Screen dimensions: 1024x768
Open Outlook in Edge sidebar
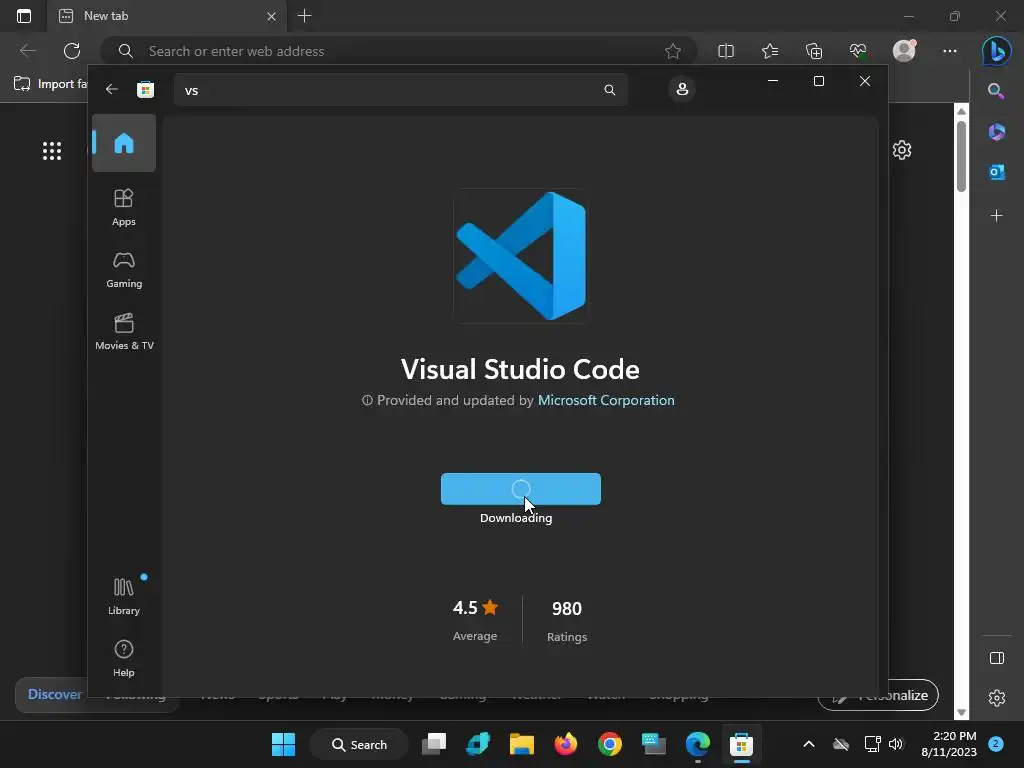(996, 172)
